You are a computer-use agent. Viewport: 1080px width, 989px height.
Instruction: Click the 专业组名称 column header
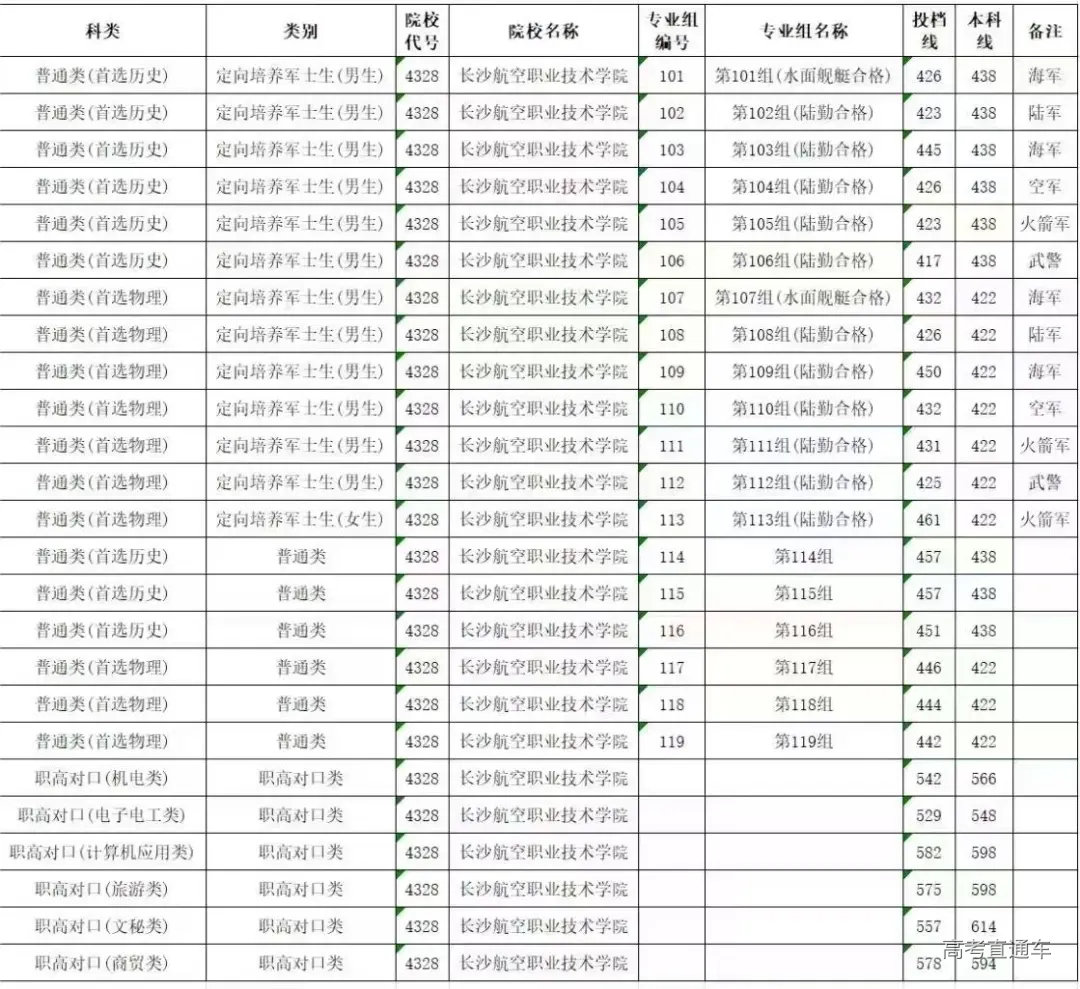tap(803, 31)
